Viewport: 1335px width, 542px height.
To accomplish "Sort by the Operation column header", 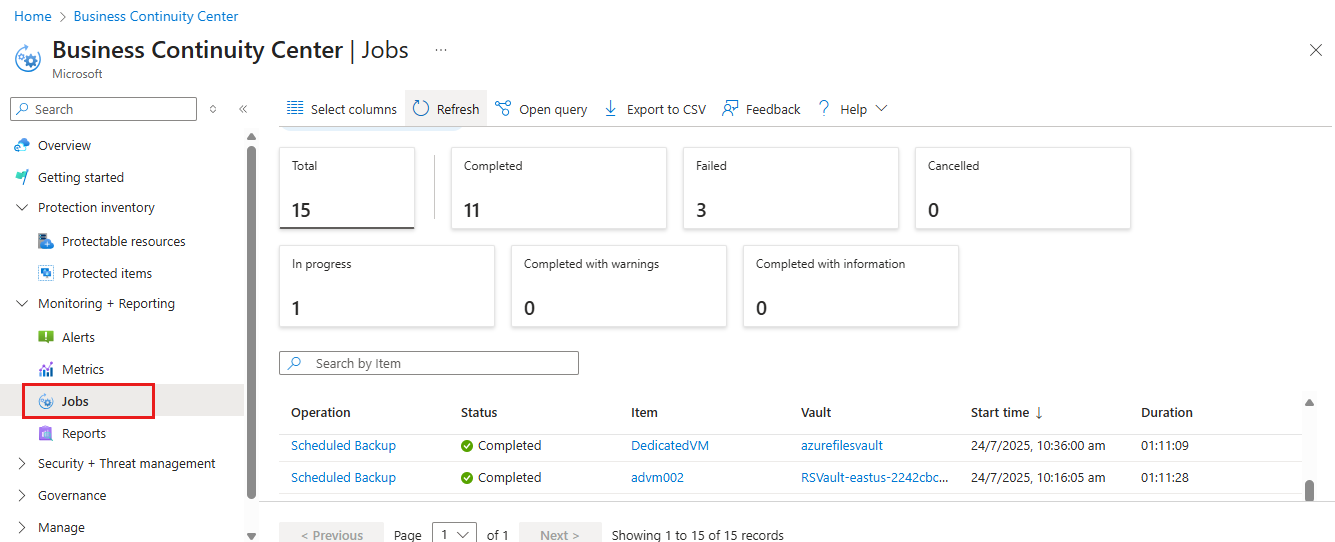I will [321, 413].
